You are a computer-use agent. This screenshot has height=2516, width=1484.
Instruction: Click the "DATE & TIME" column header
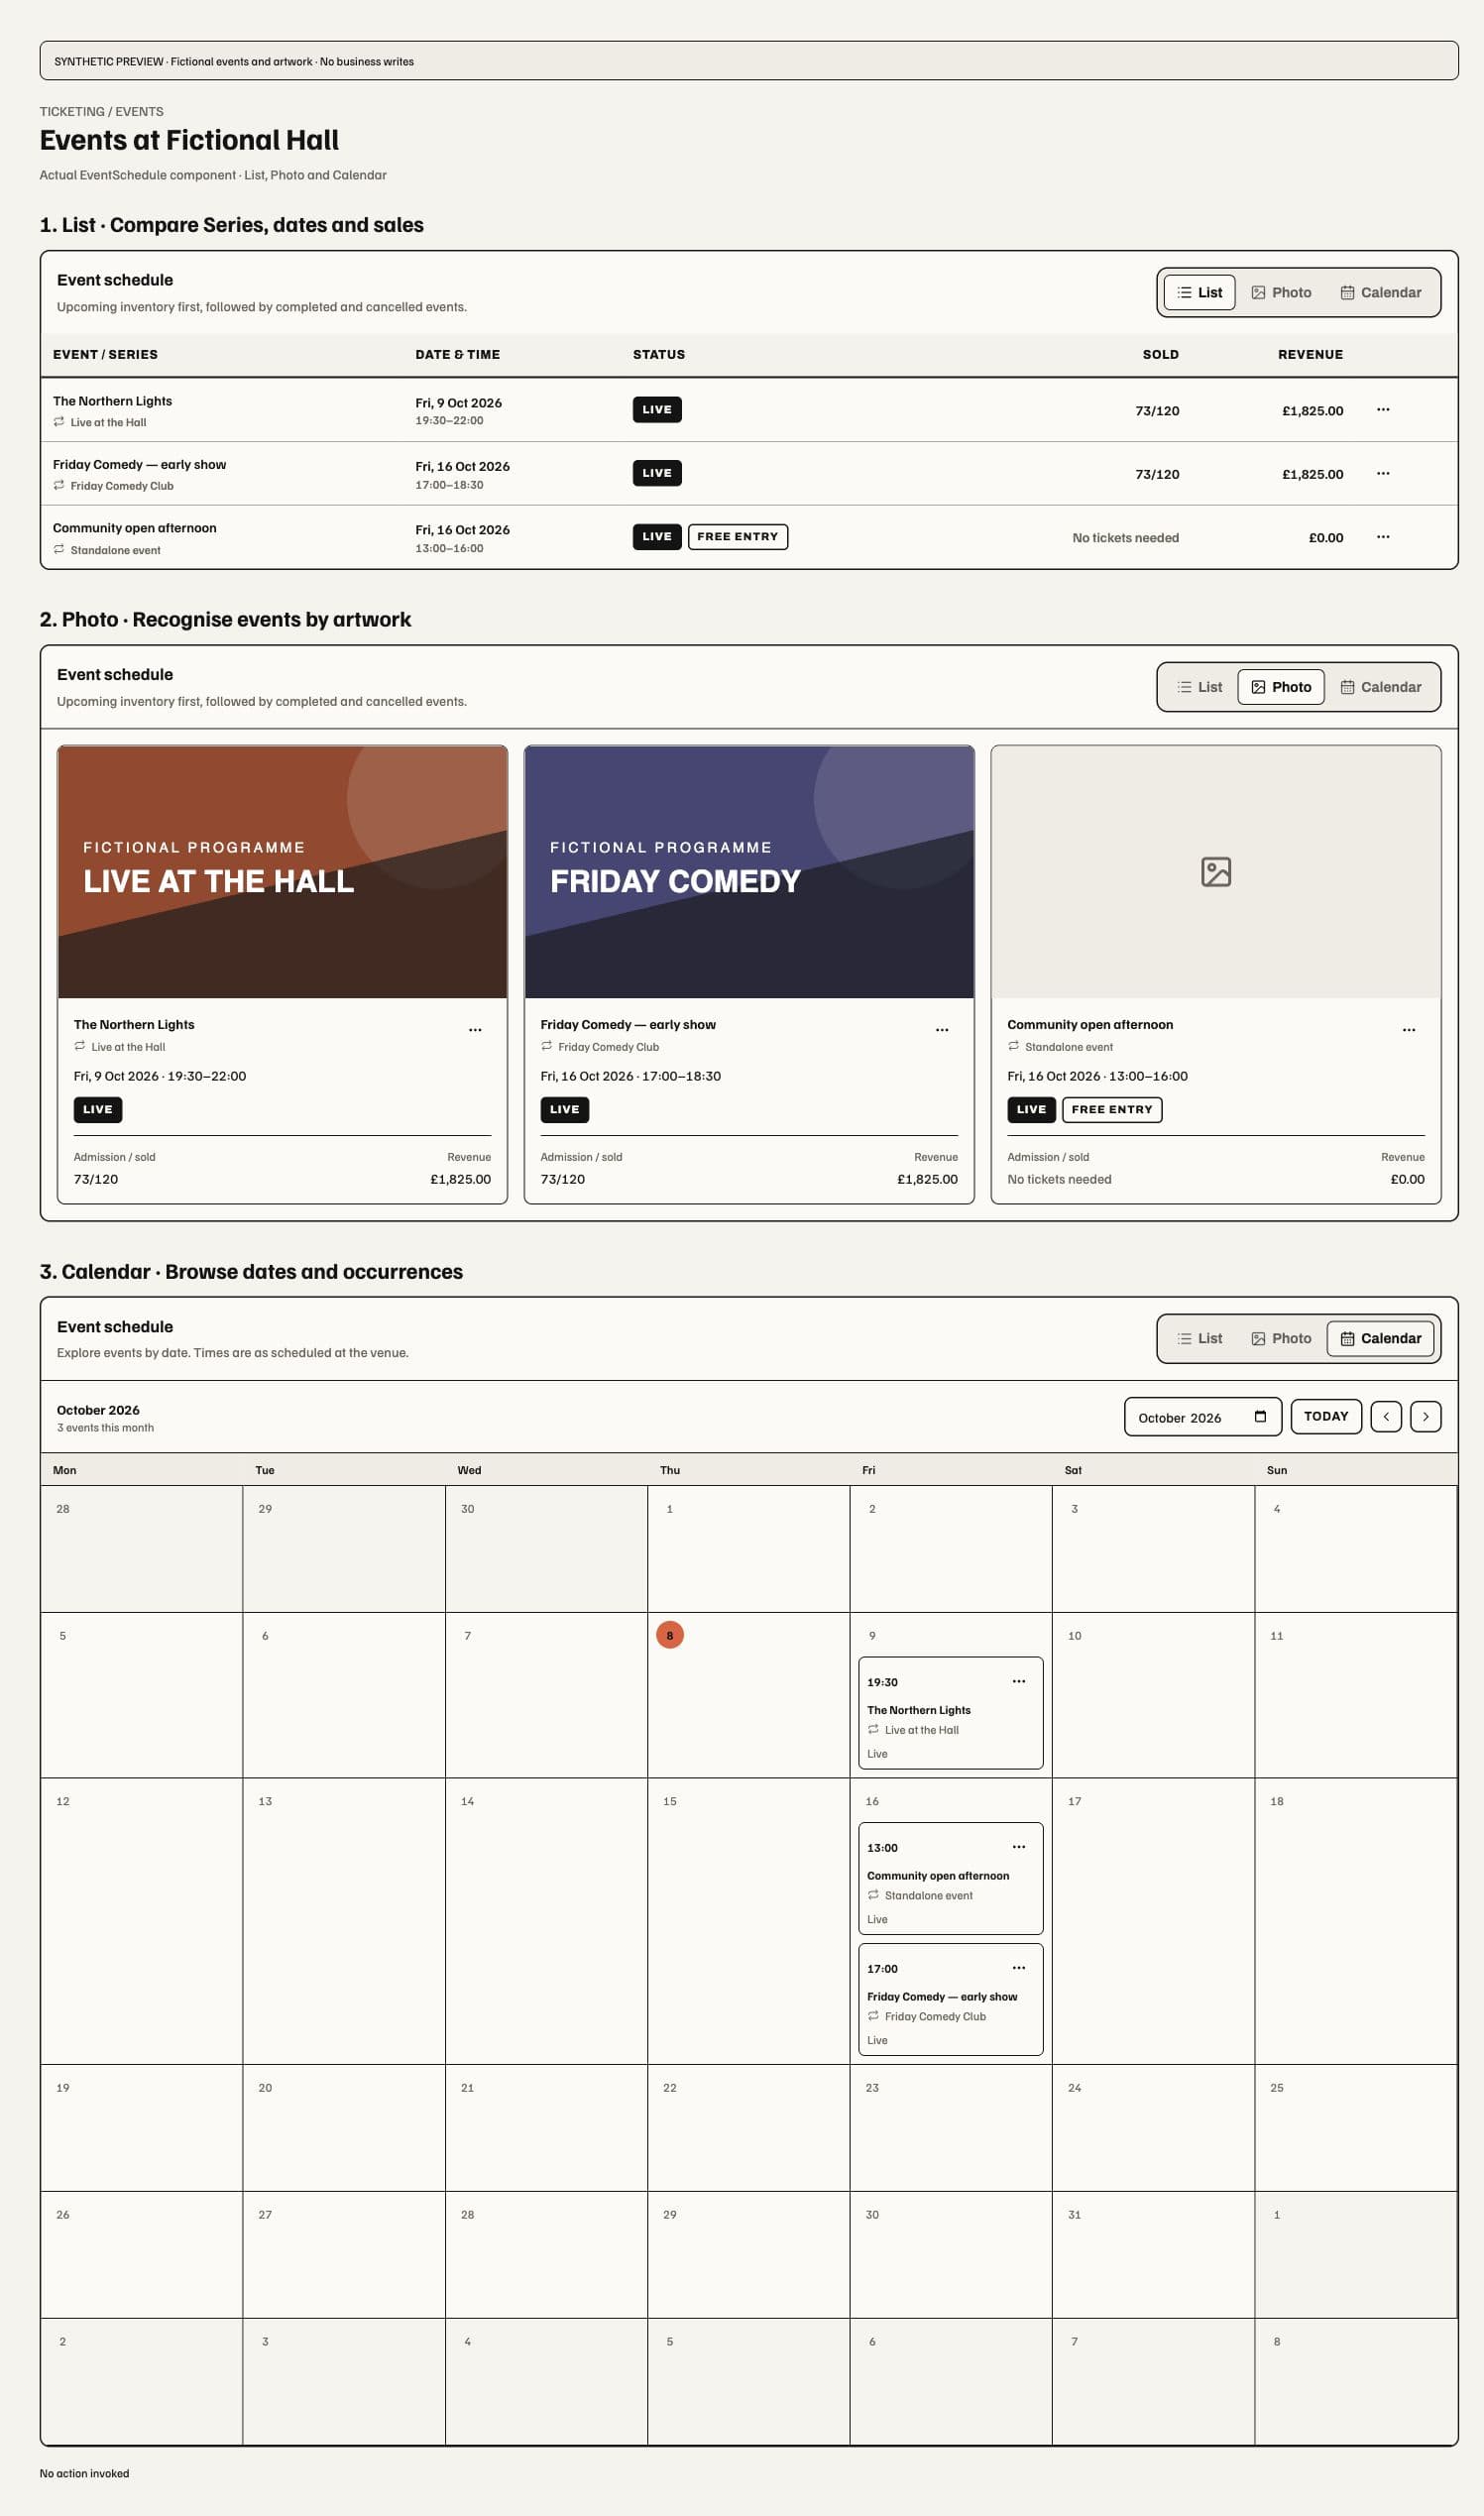pyautogui.click(x=457, y=354)
